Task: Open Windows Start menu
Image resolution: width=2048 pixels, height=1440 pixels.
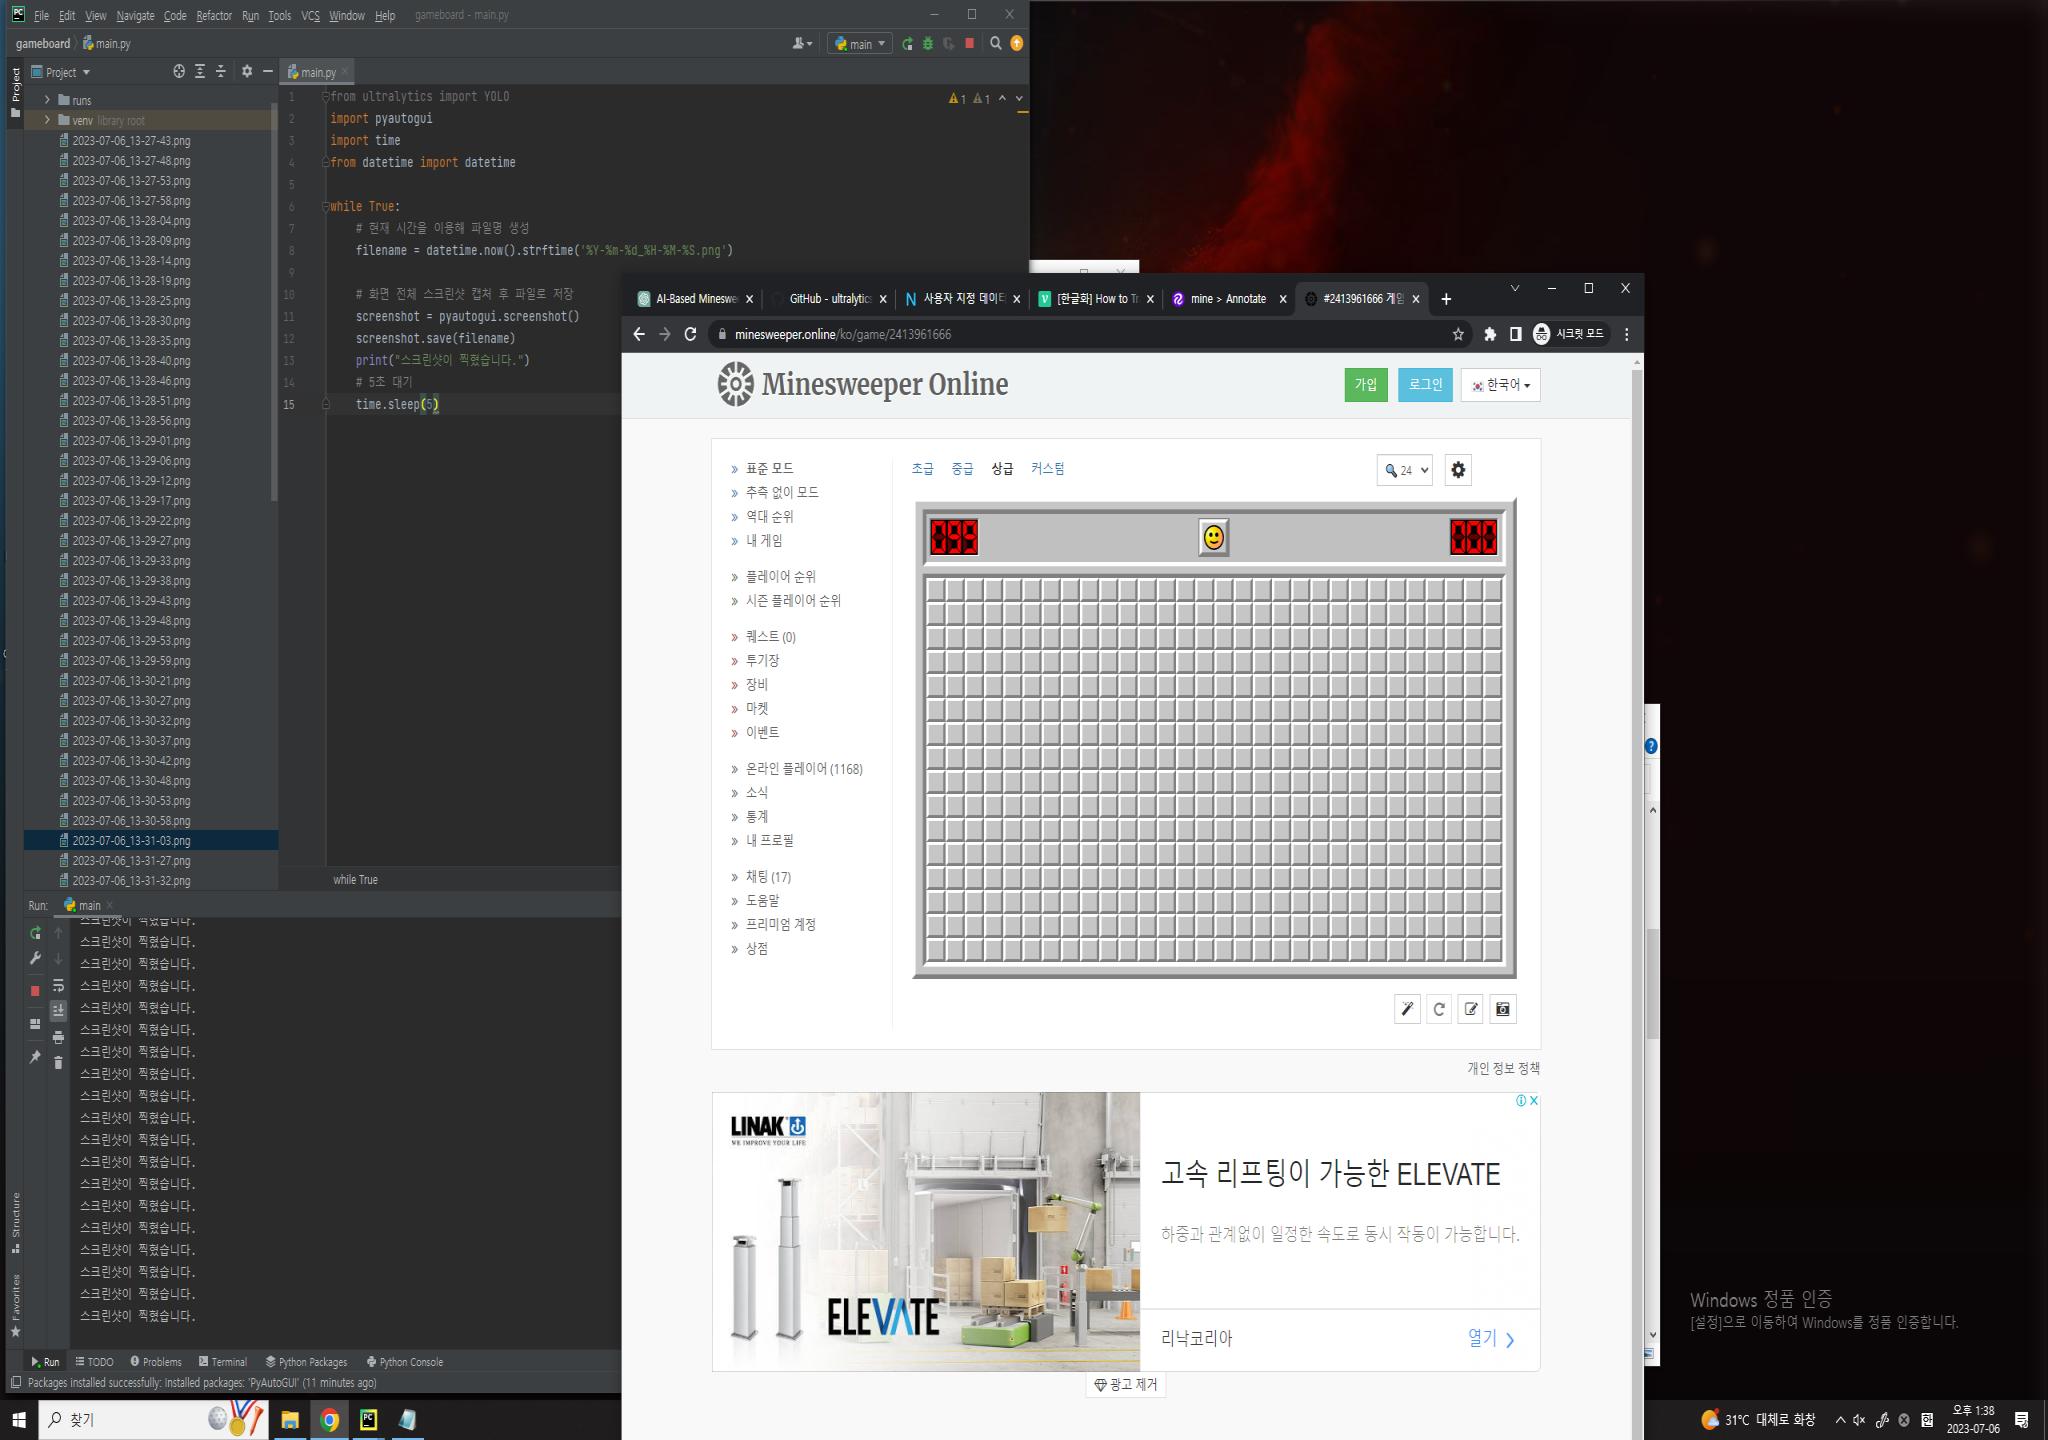Action: click(x=18, y=1420)
